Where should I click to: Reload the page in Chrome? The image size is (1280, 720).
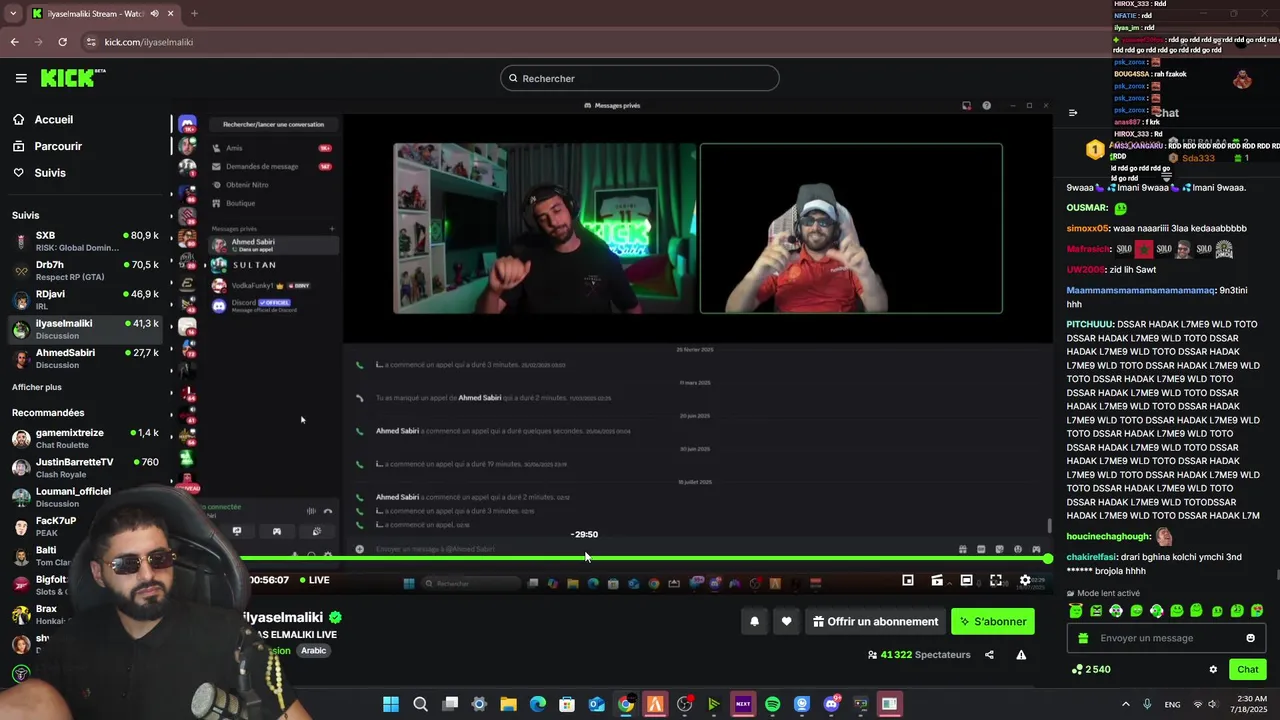(62, 42)
